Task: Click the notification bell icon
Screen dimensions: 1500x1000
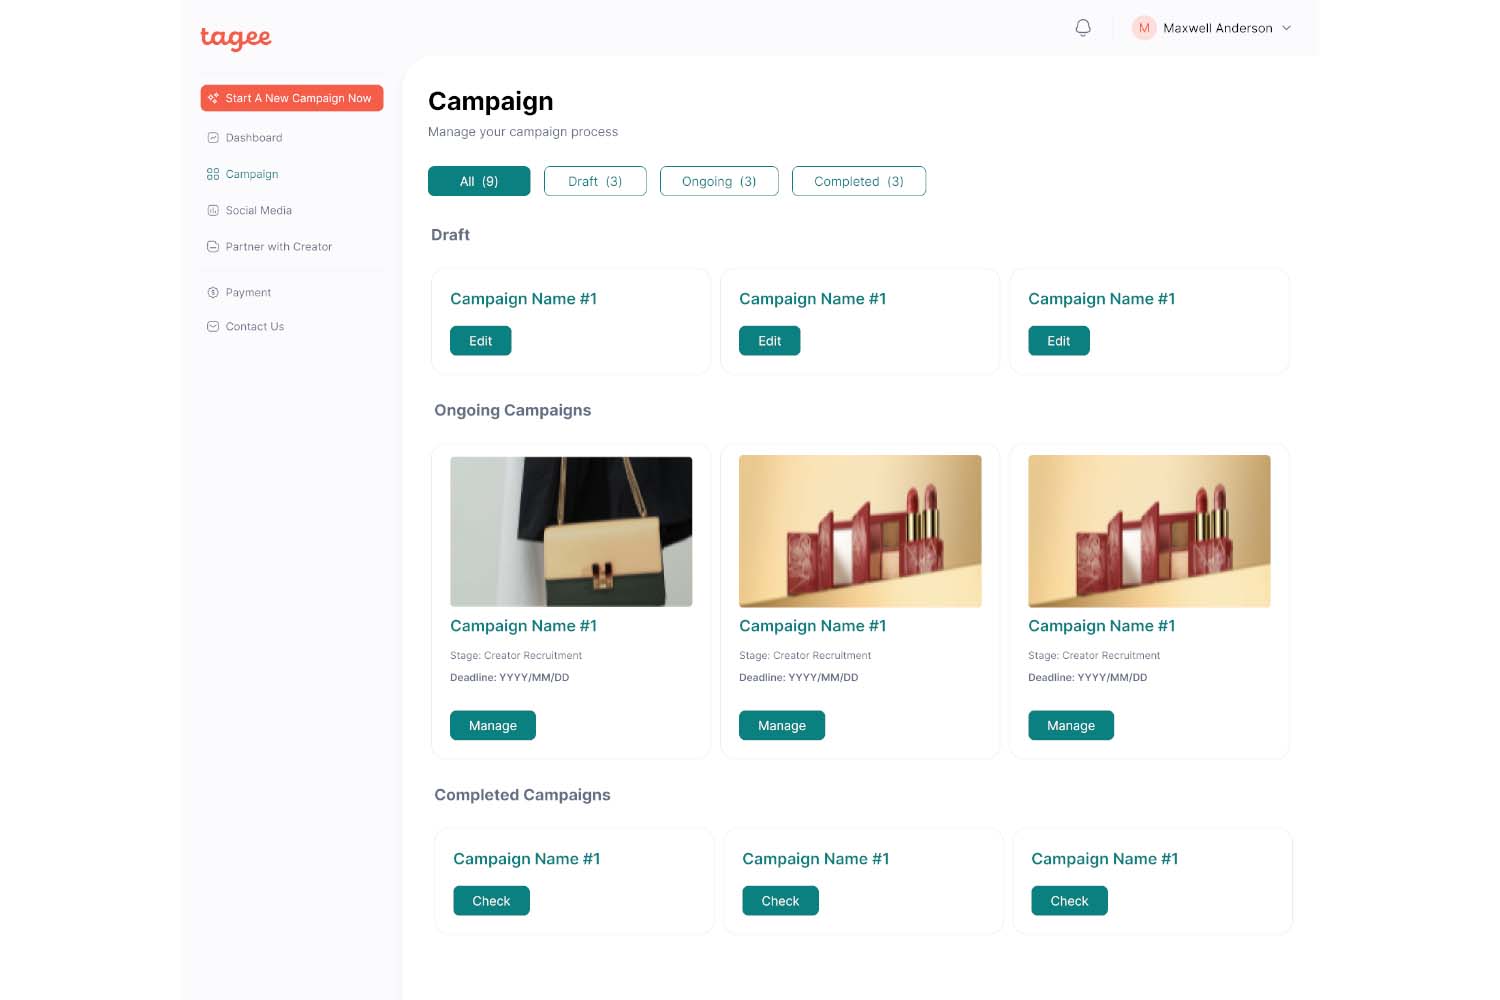Action: click(x=1083, y=28)
